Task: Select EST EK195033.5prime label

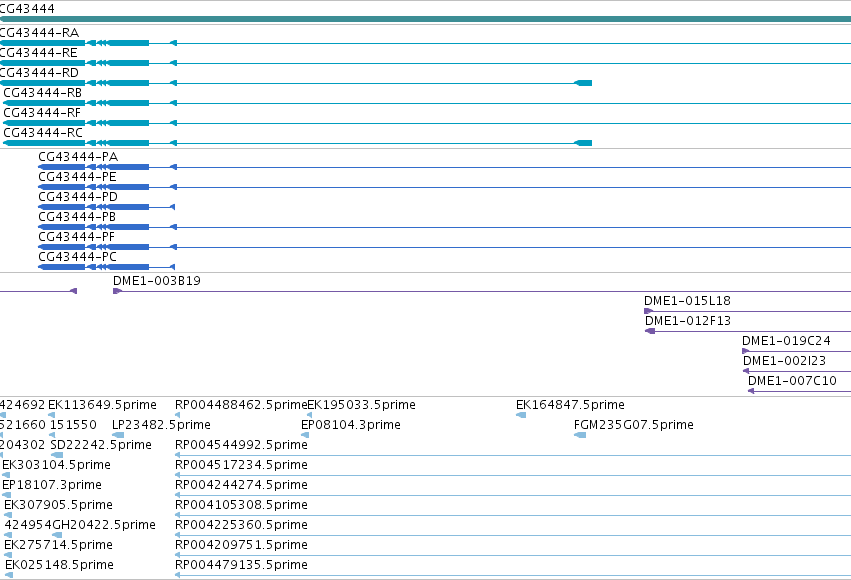Action: click(x=362, y=405)
